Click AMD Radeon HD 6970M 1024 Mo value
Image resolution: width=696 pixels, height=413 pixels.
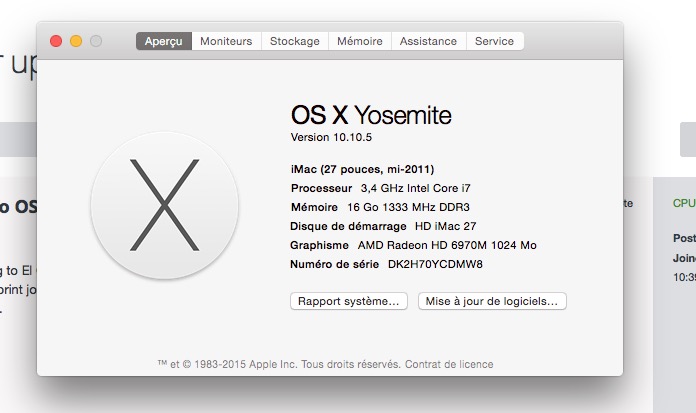point(447,245)
